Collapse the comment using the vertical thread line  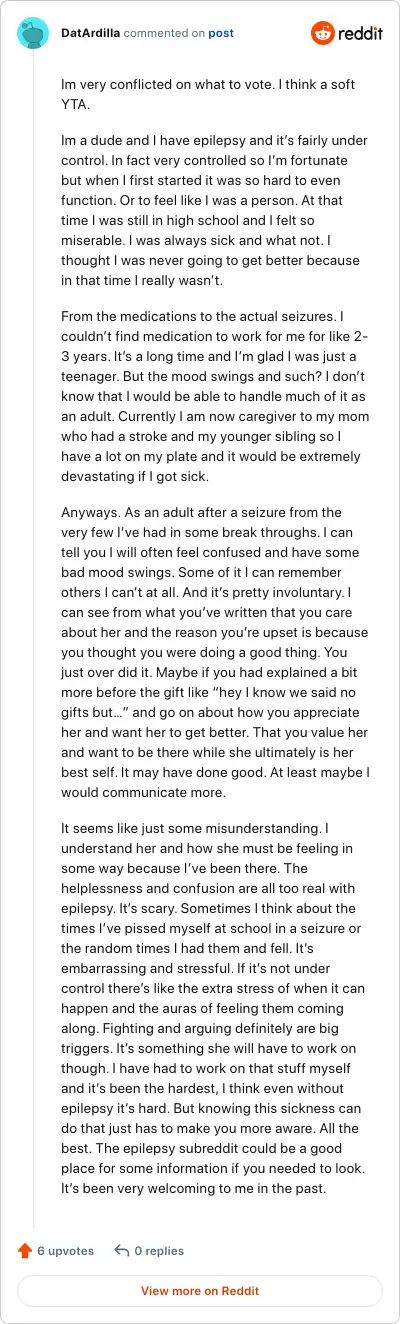pyautogui.click(x=33, y=640)
